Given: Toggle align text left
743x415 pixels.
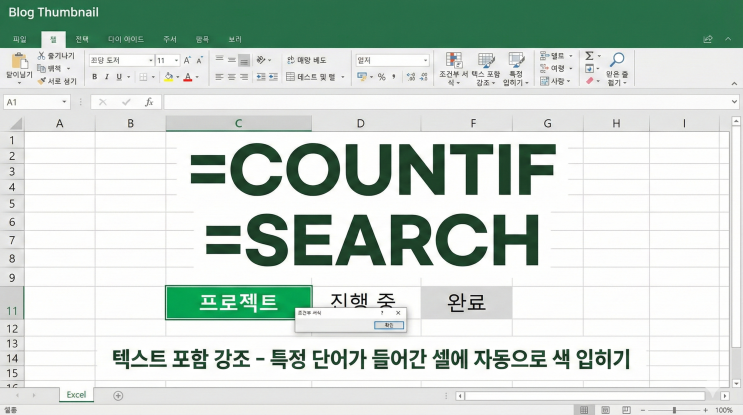Looking at the screenshot, I should [x=219, y=77].
